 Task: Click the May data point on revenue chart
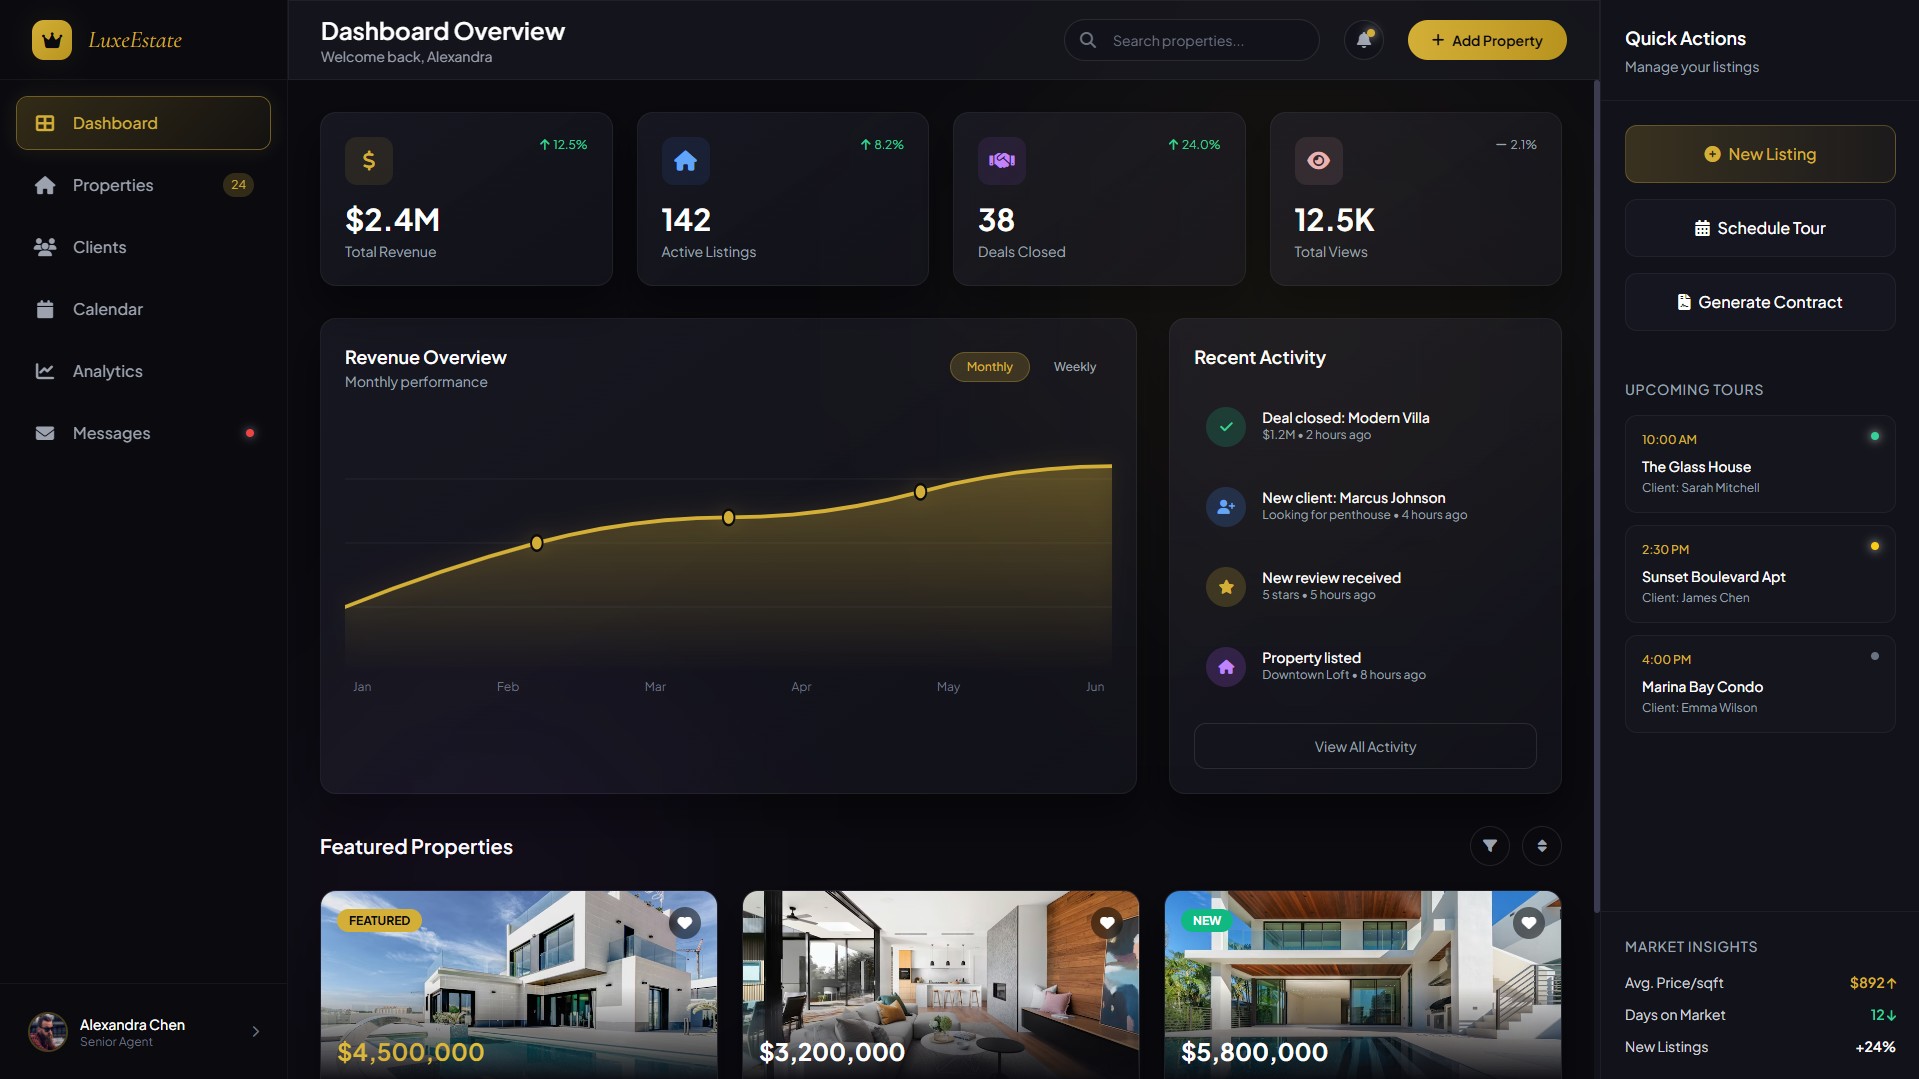click(920, 492)
